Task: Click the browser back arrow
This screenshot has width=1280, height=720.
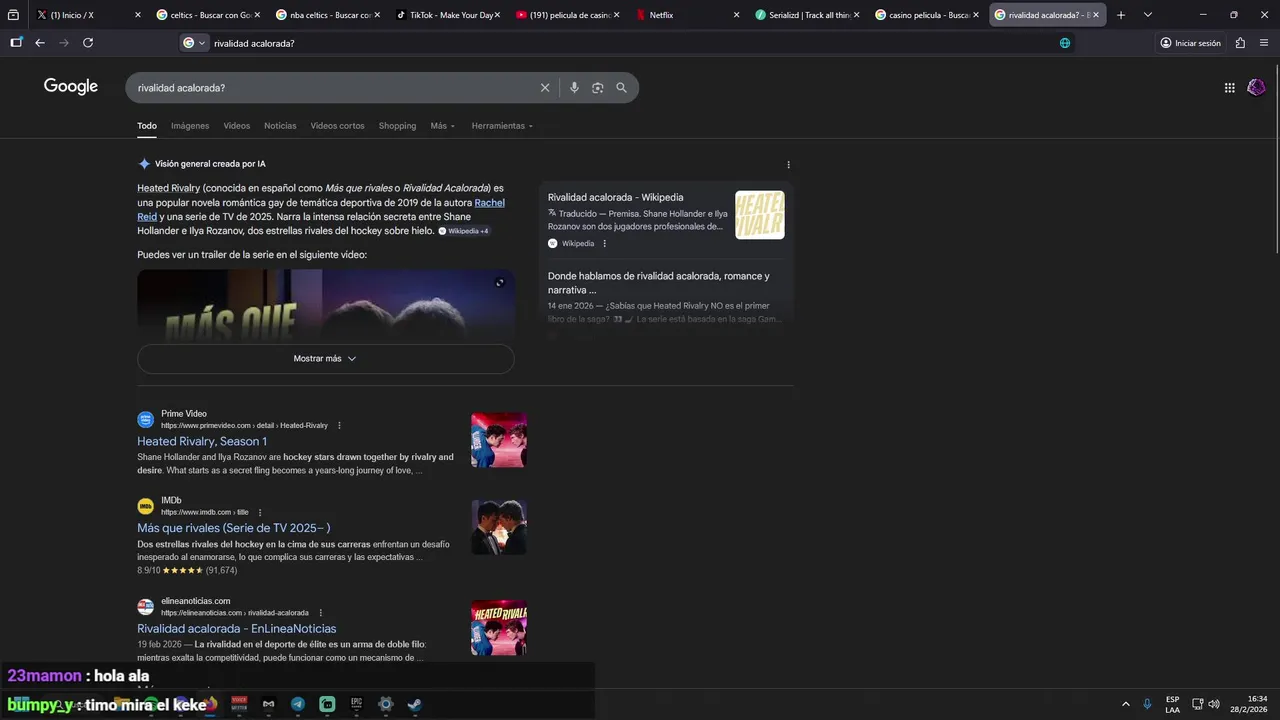Action: 40,43
